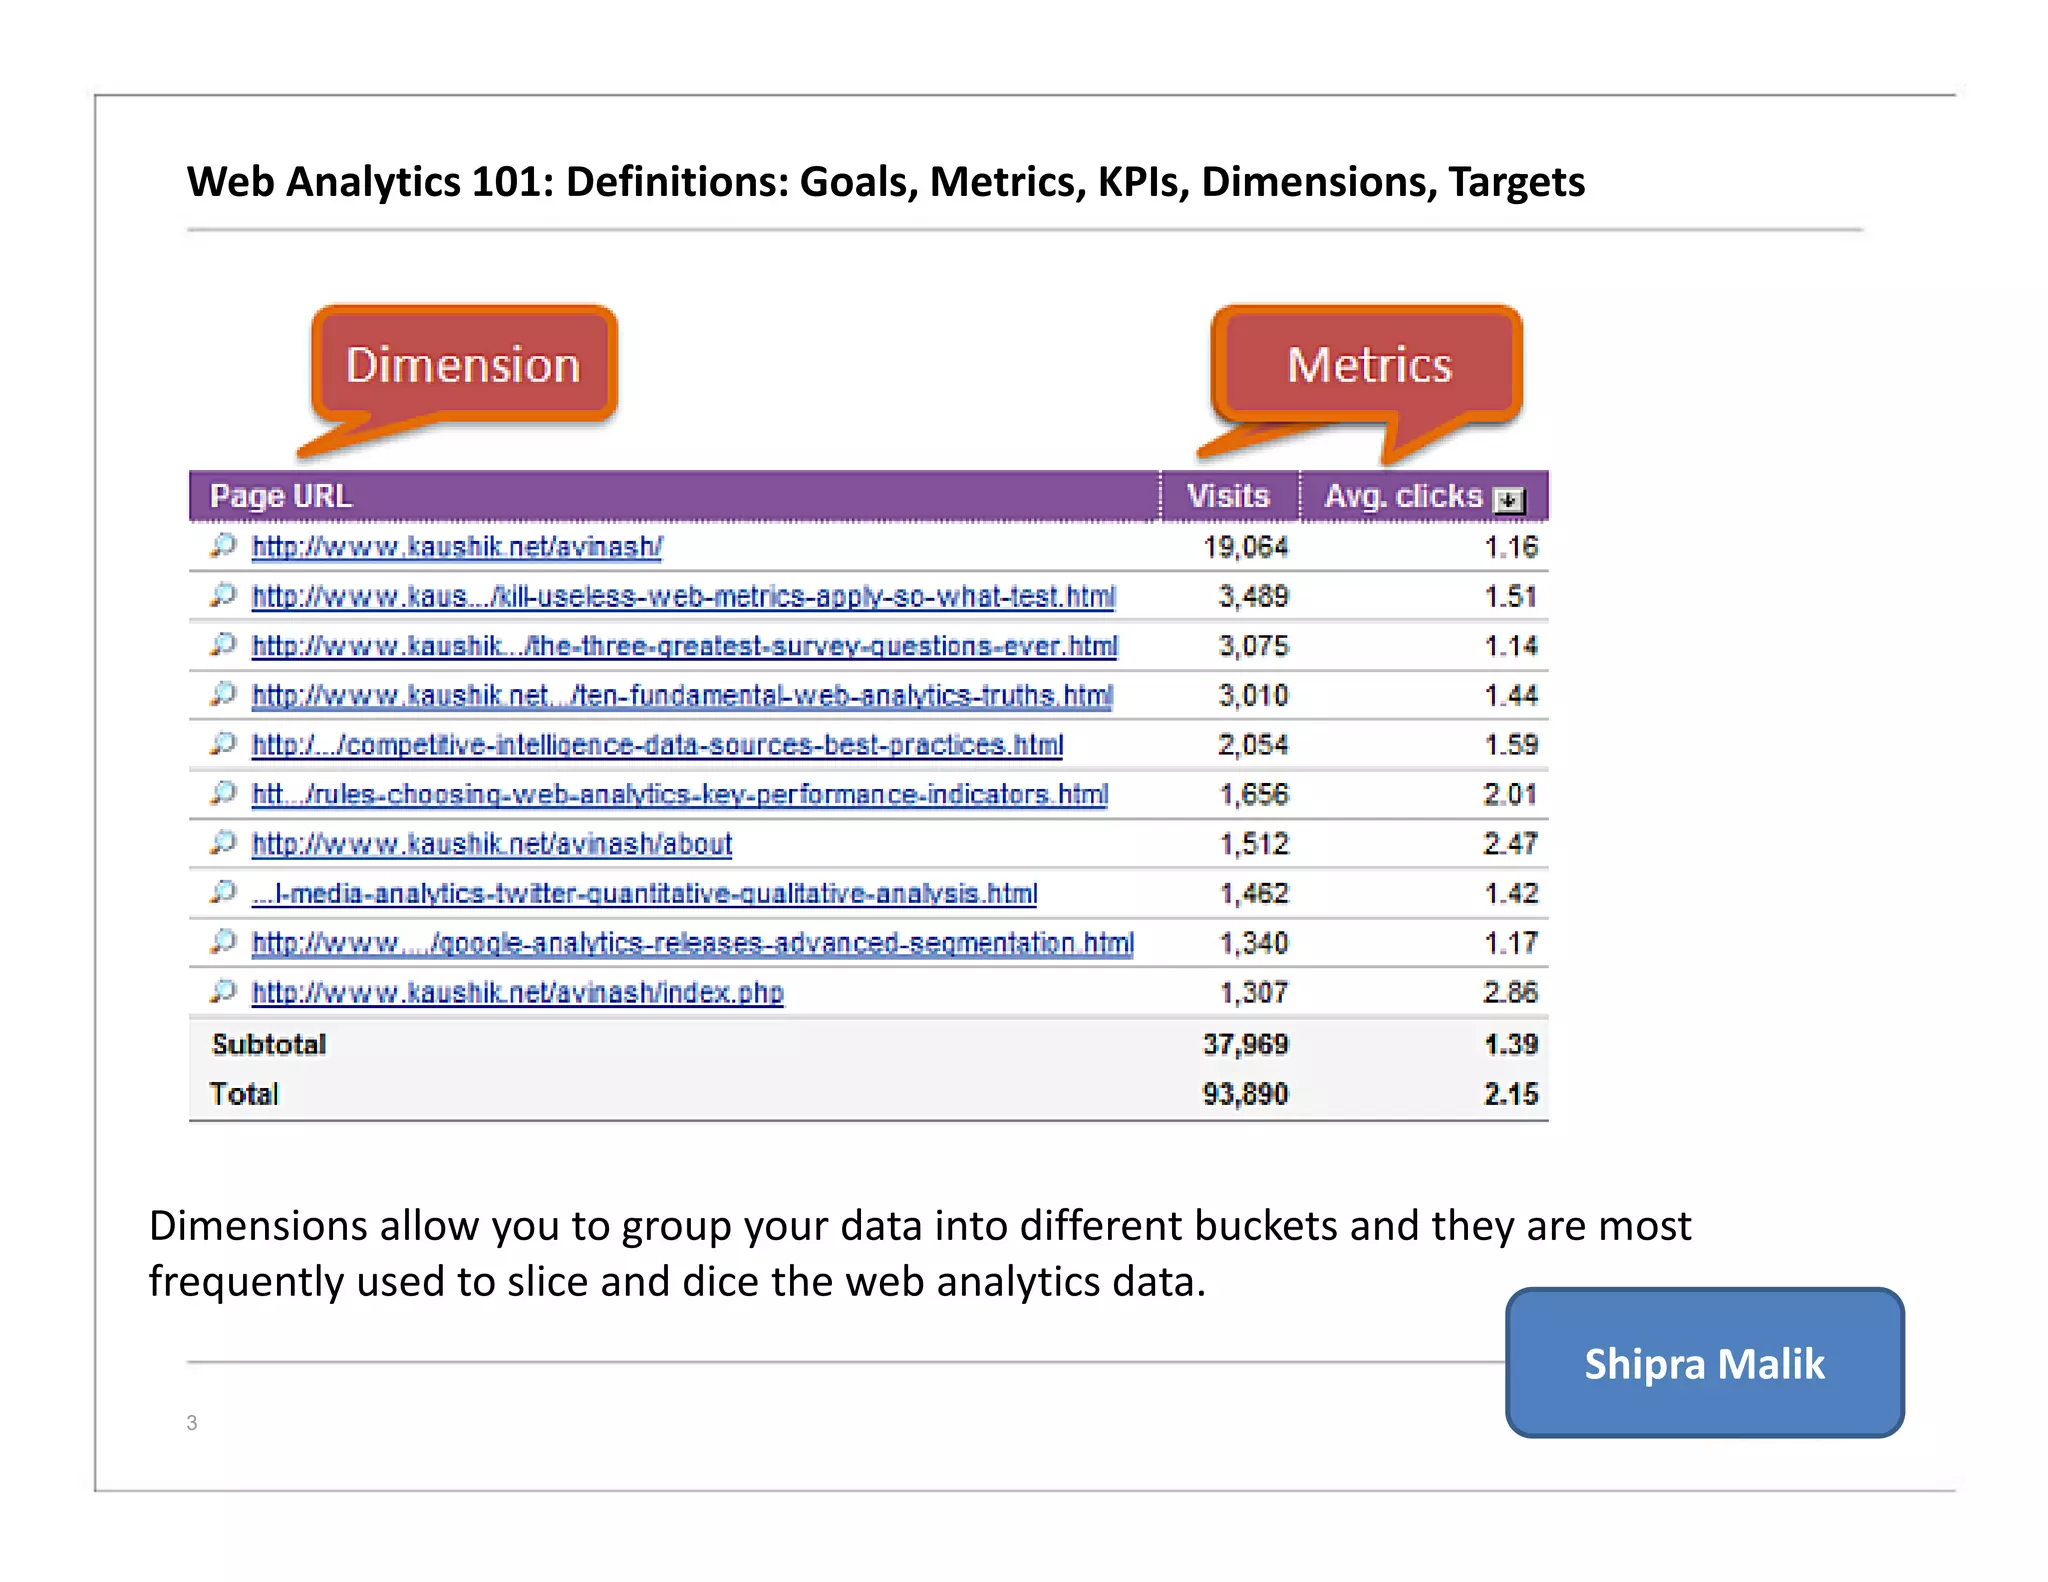The image size is (2048, 1582).
Task: Select total avg clicks 2.15
Action: point(1510,1094)
